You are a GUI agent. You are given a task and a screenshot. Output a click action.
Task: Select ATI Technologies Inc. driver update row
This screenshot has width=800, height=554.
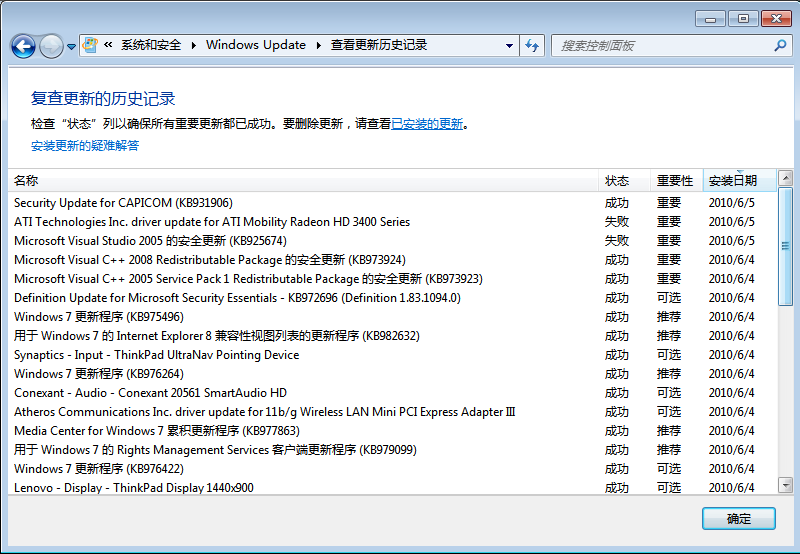pos(393,222)
